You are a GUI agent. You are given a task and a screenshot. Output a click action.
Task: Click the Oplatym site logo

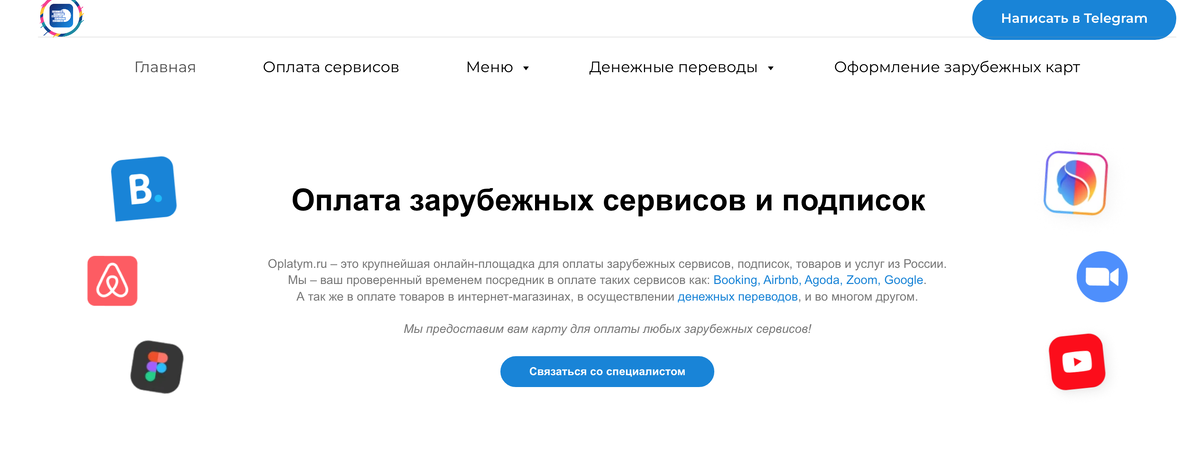[x=62, y=16]
